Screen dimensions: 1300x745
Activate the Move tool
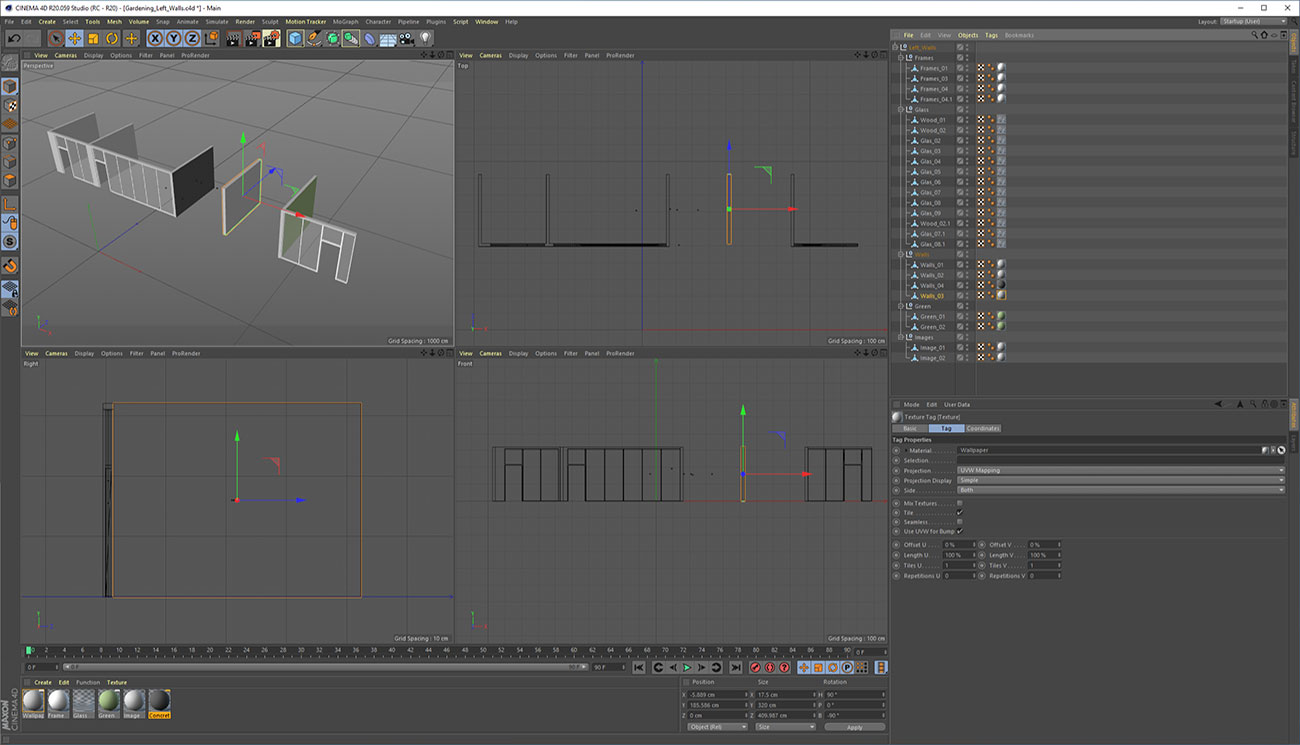coord(74,38)
